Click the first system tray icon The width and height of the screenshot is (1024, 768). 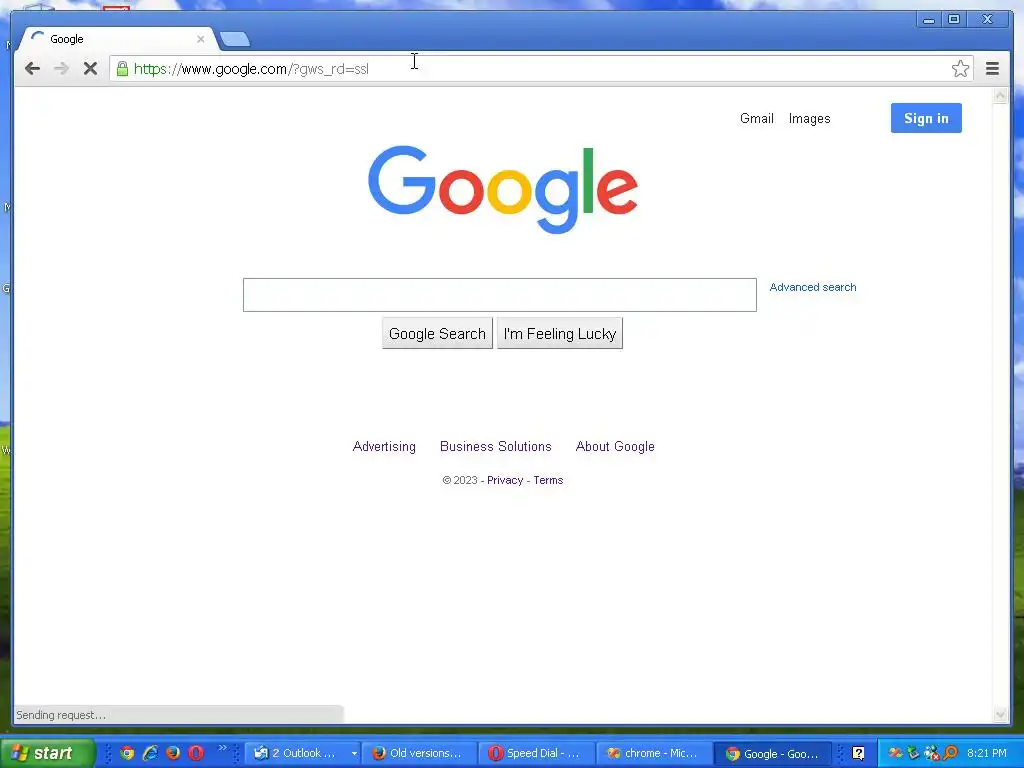pos(895,753)
